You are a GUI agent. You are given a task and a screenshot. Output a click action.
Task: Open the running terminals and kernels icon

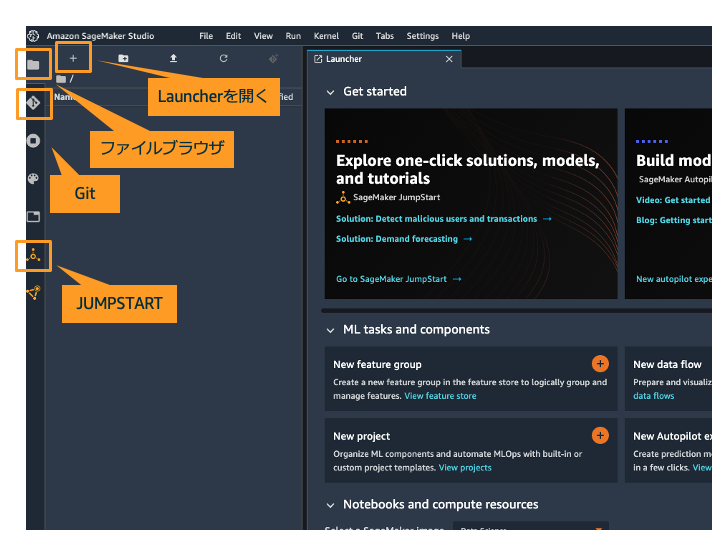click(x=33, y=141)
